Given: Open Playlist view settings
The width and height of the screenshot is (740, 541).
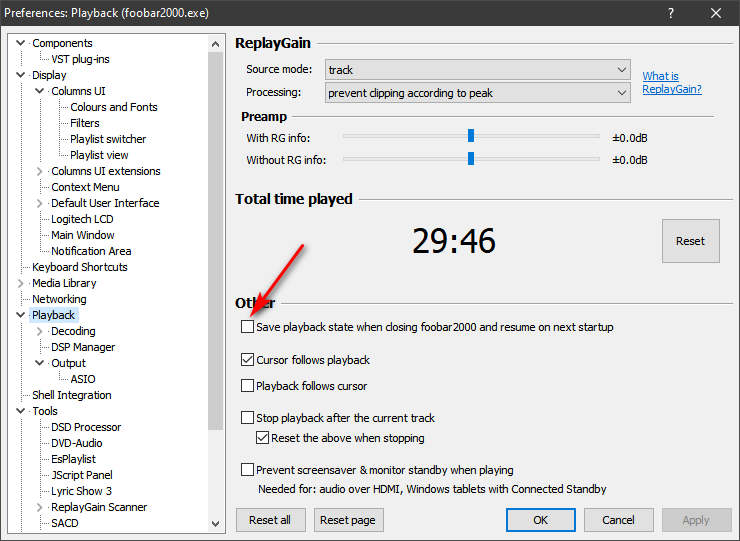Looking at the screenshot, I should (x=99, y=155).
